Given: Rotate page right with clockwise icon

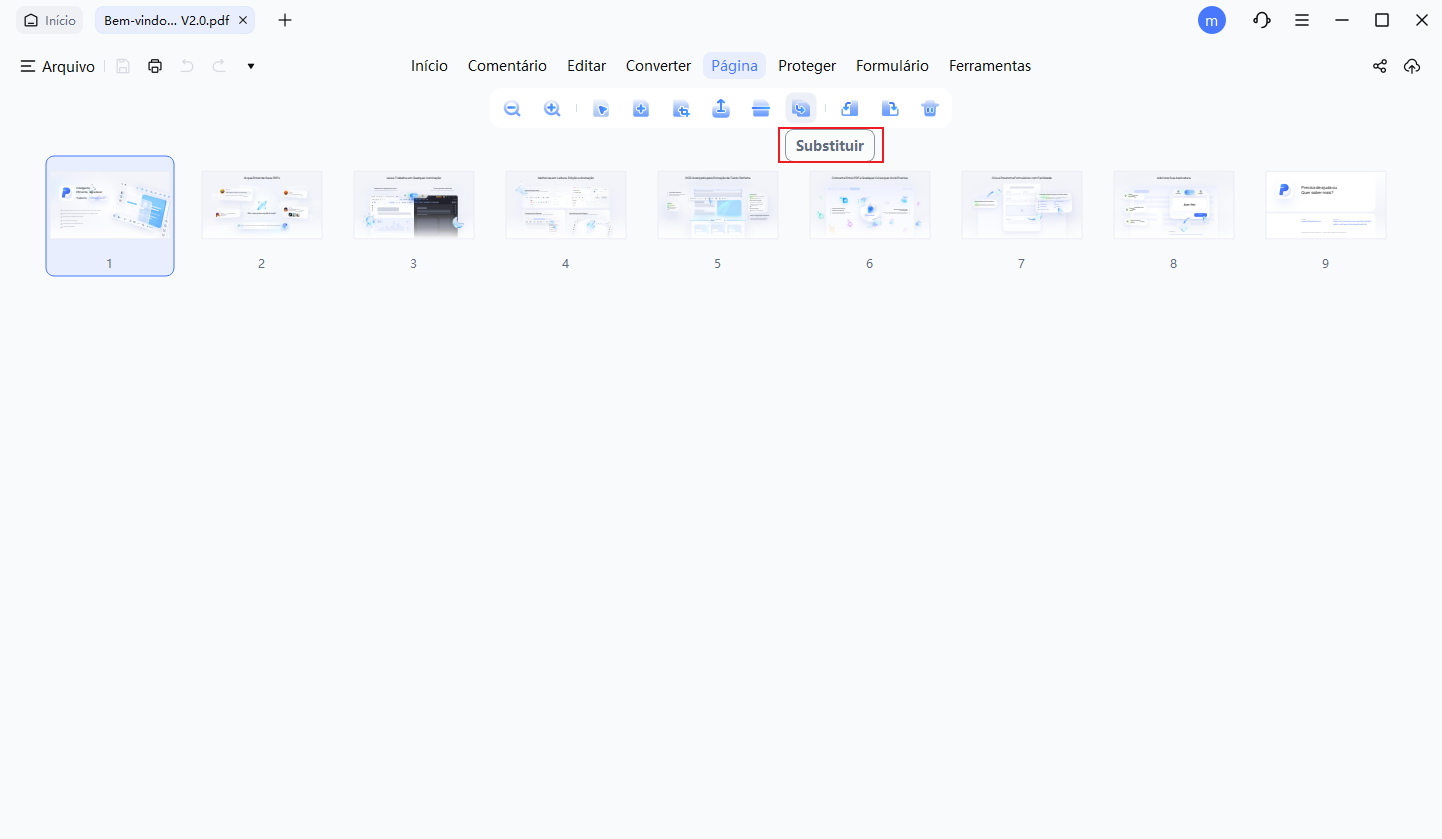Looking at the screenshot, I should click(889, 109).
